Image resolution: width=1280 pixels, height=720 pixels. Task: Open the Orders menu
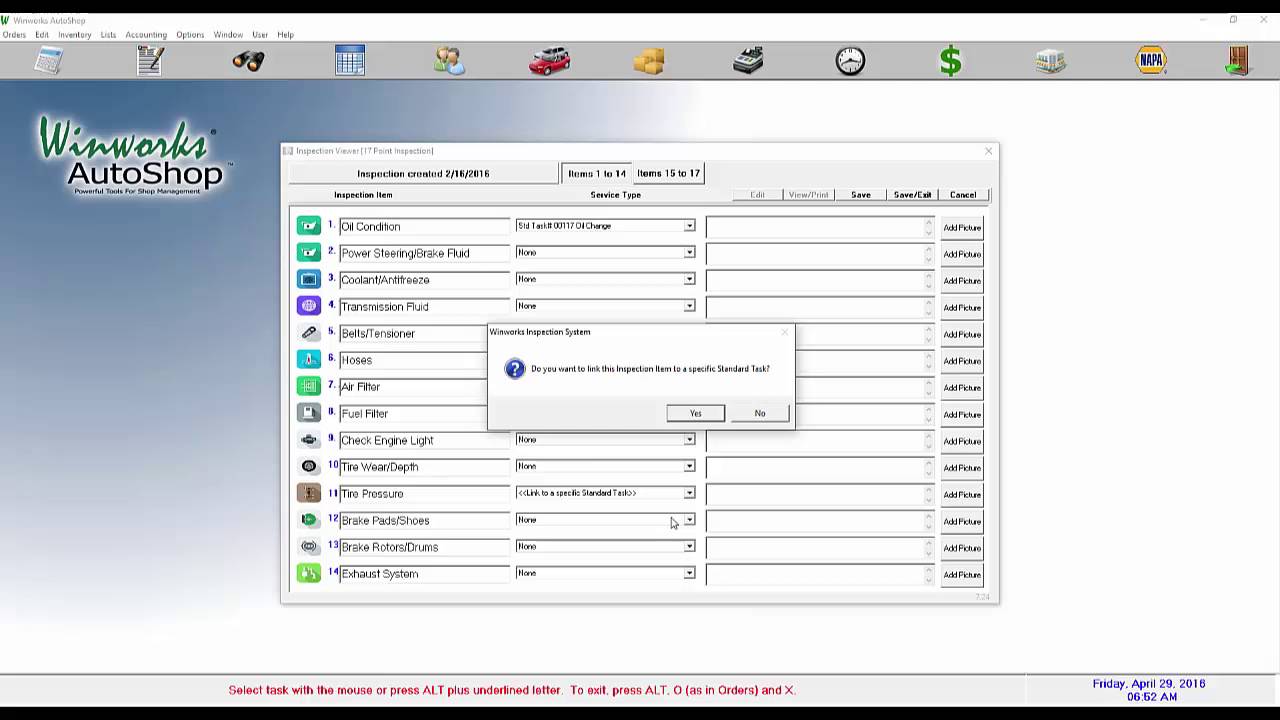coord(14,35)
